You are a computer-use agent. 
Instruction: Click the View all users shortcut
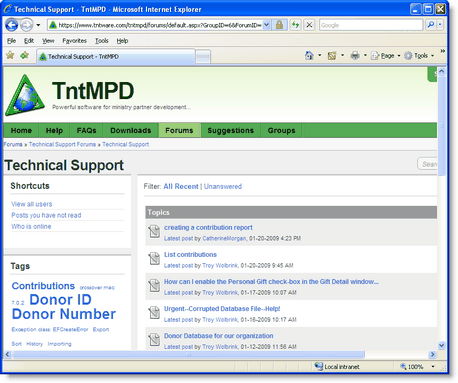click(32, 204)
